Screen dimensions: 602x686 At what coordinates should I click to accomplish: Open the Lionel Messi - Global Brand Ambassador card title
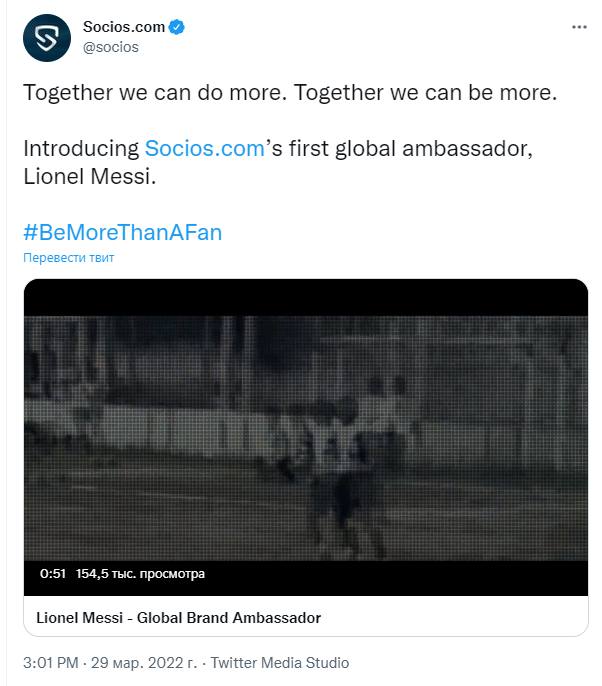point(178,618)
